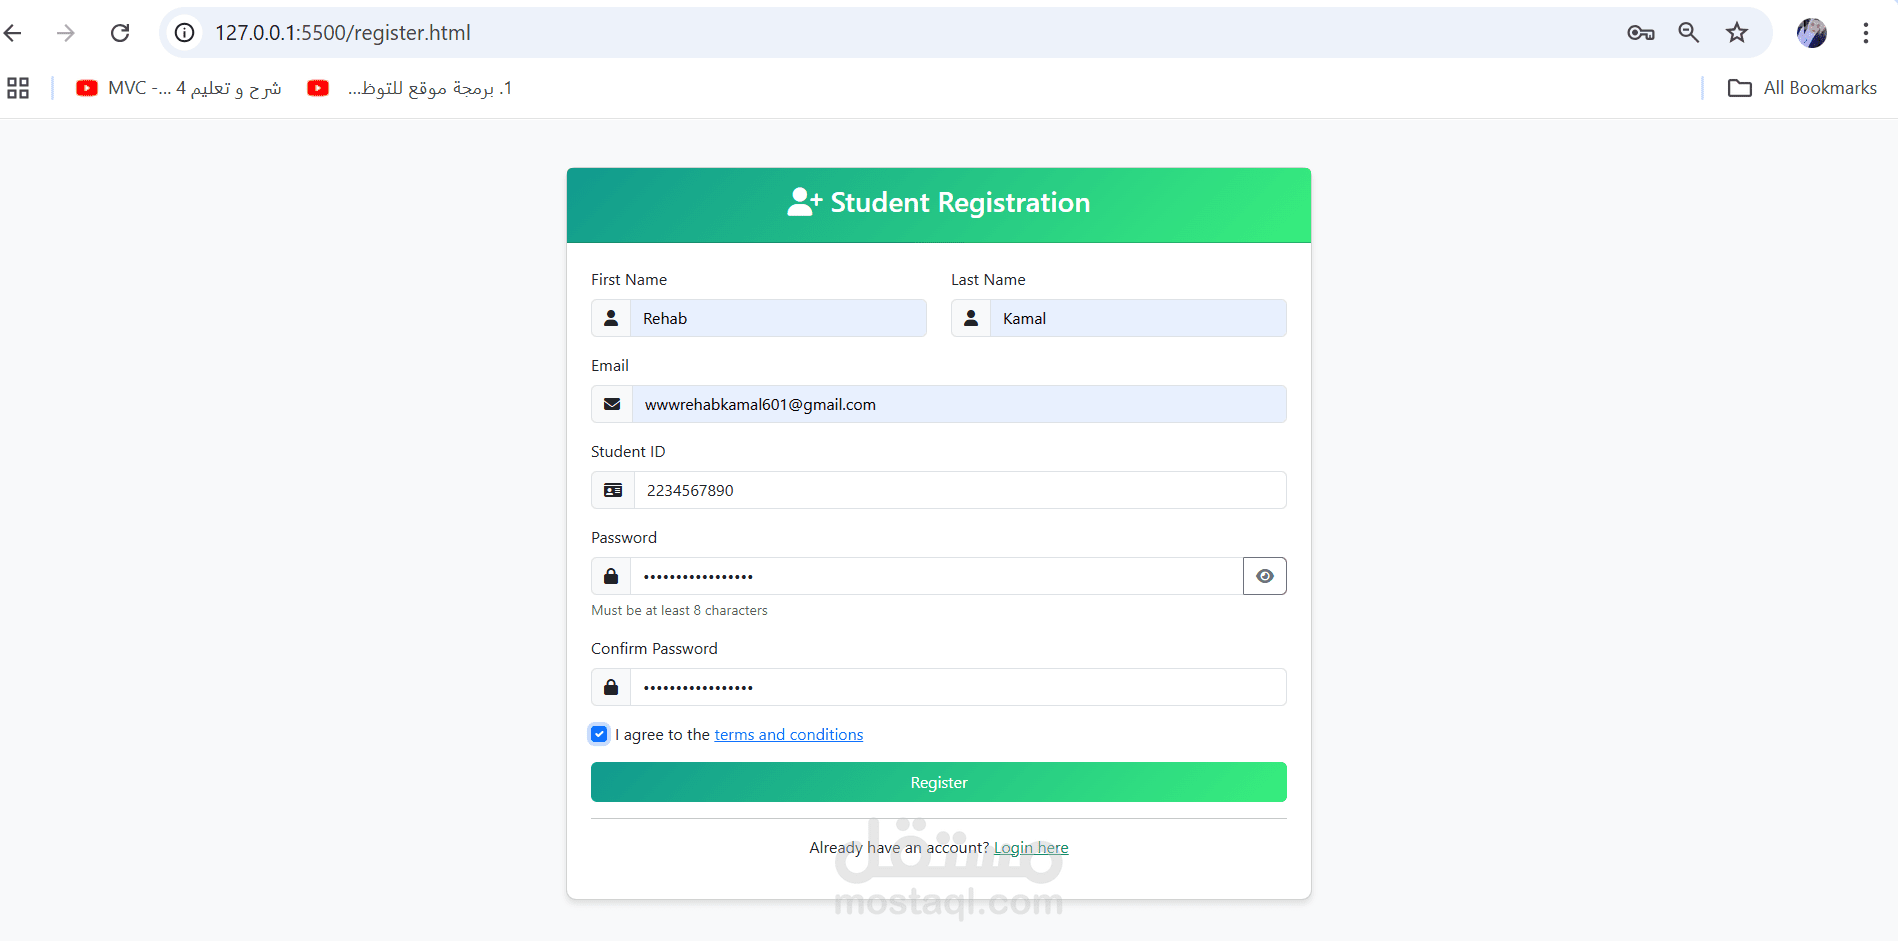Bookmark this page with the star

[1737, 33]
